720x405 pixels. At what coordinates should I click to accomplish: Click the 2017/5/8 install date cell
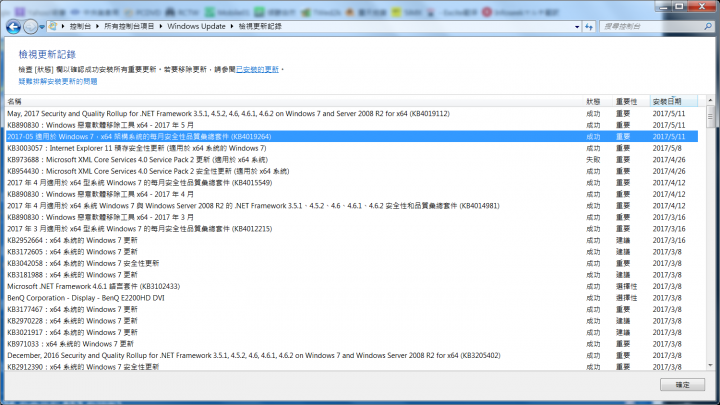(667, 148)
